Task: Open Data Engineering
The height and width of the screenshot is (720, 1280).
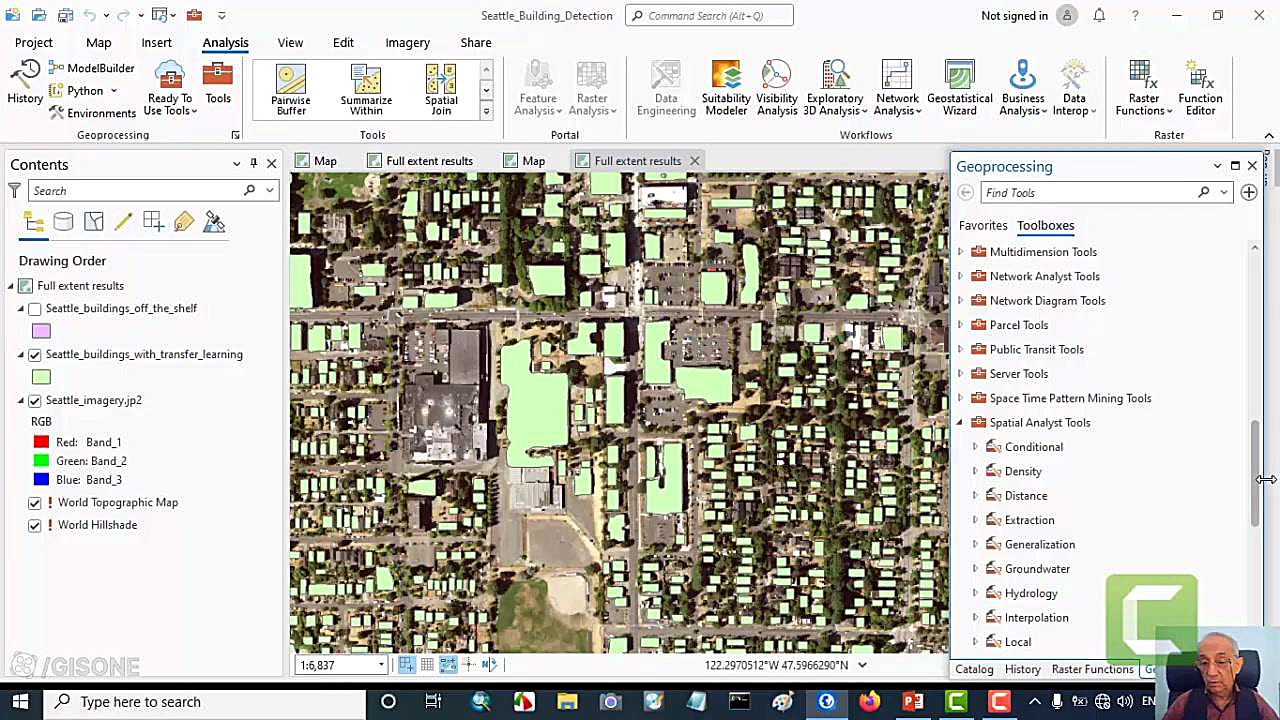Action: [x=666, y=88]
